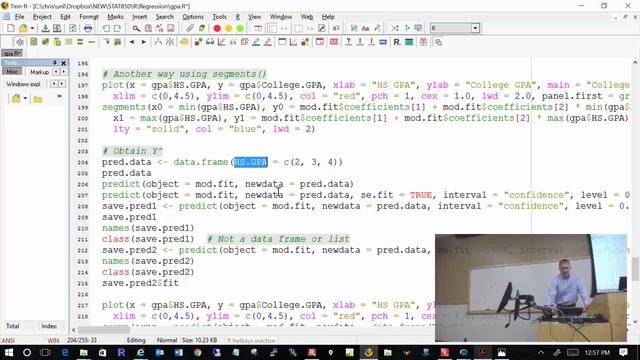Screen dimensions: 640x360
Task: Click the Windows Start button
Action: point(8,352)
